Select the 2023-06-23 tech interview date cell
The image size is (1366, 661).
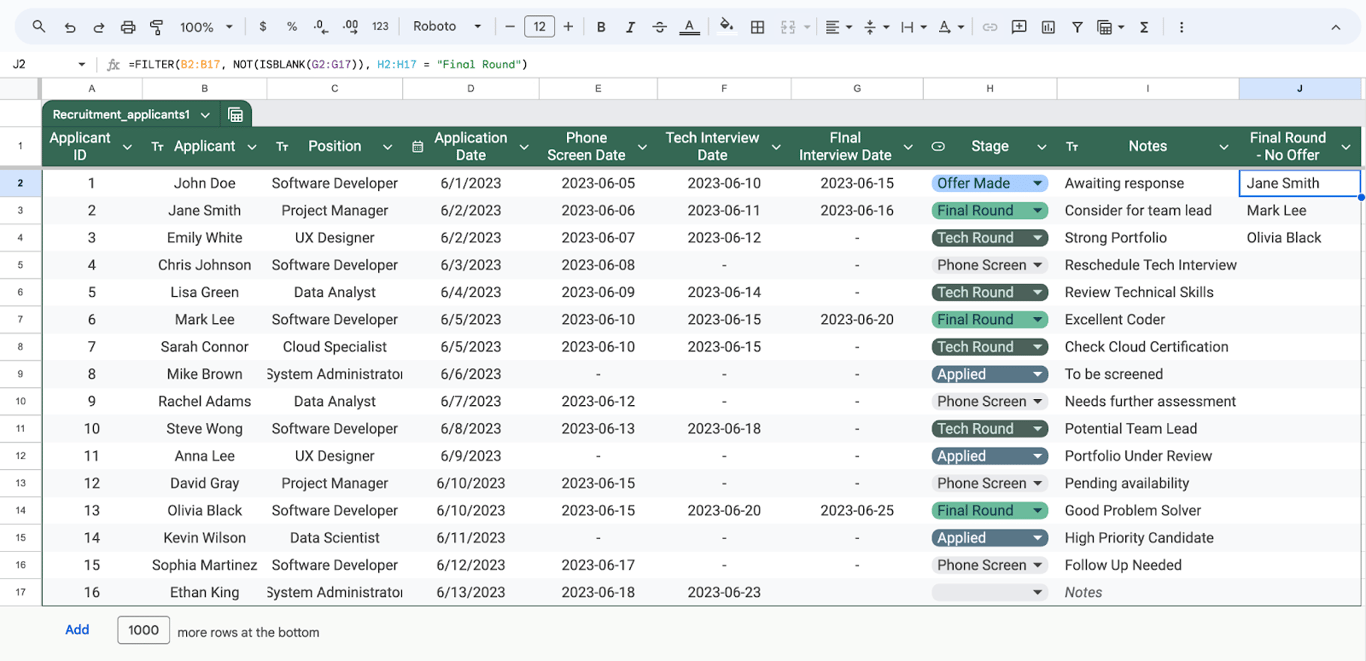click(x=725, y=592)
